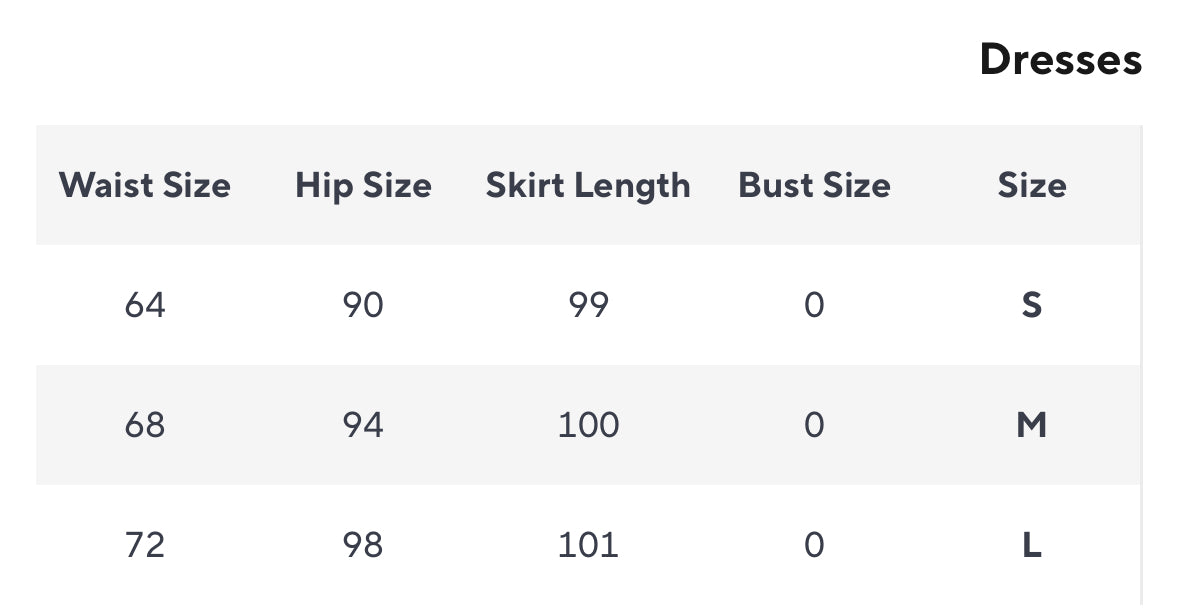Click the waist size value 64
This screenshot has height=613, width=1179.
pos(145,305)
